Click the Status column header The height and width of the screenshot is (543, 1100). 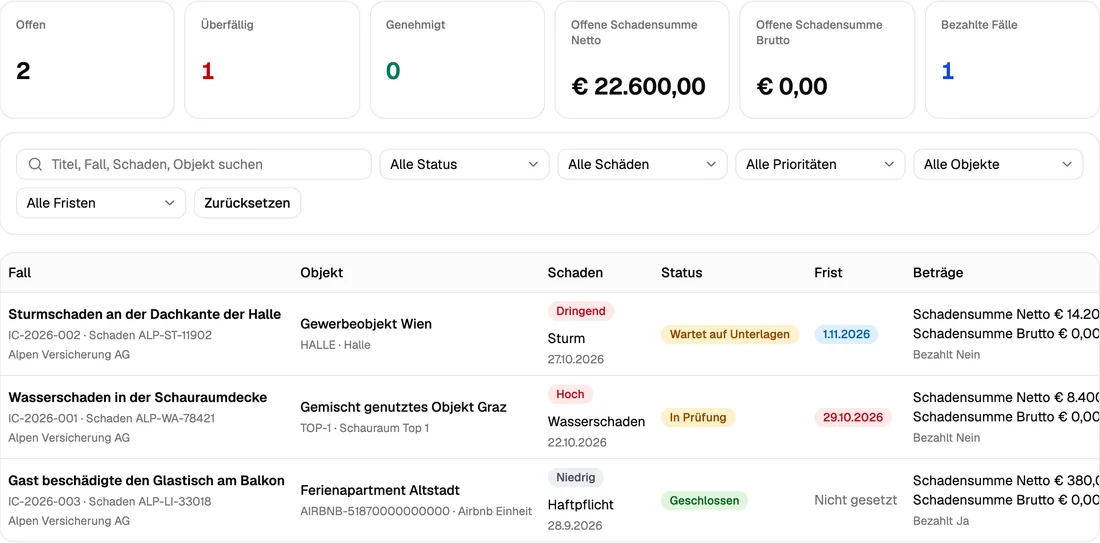[x=681, y=272]
